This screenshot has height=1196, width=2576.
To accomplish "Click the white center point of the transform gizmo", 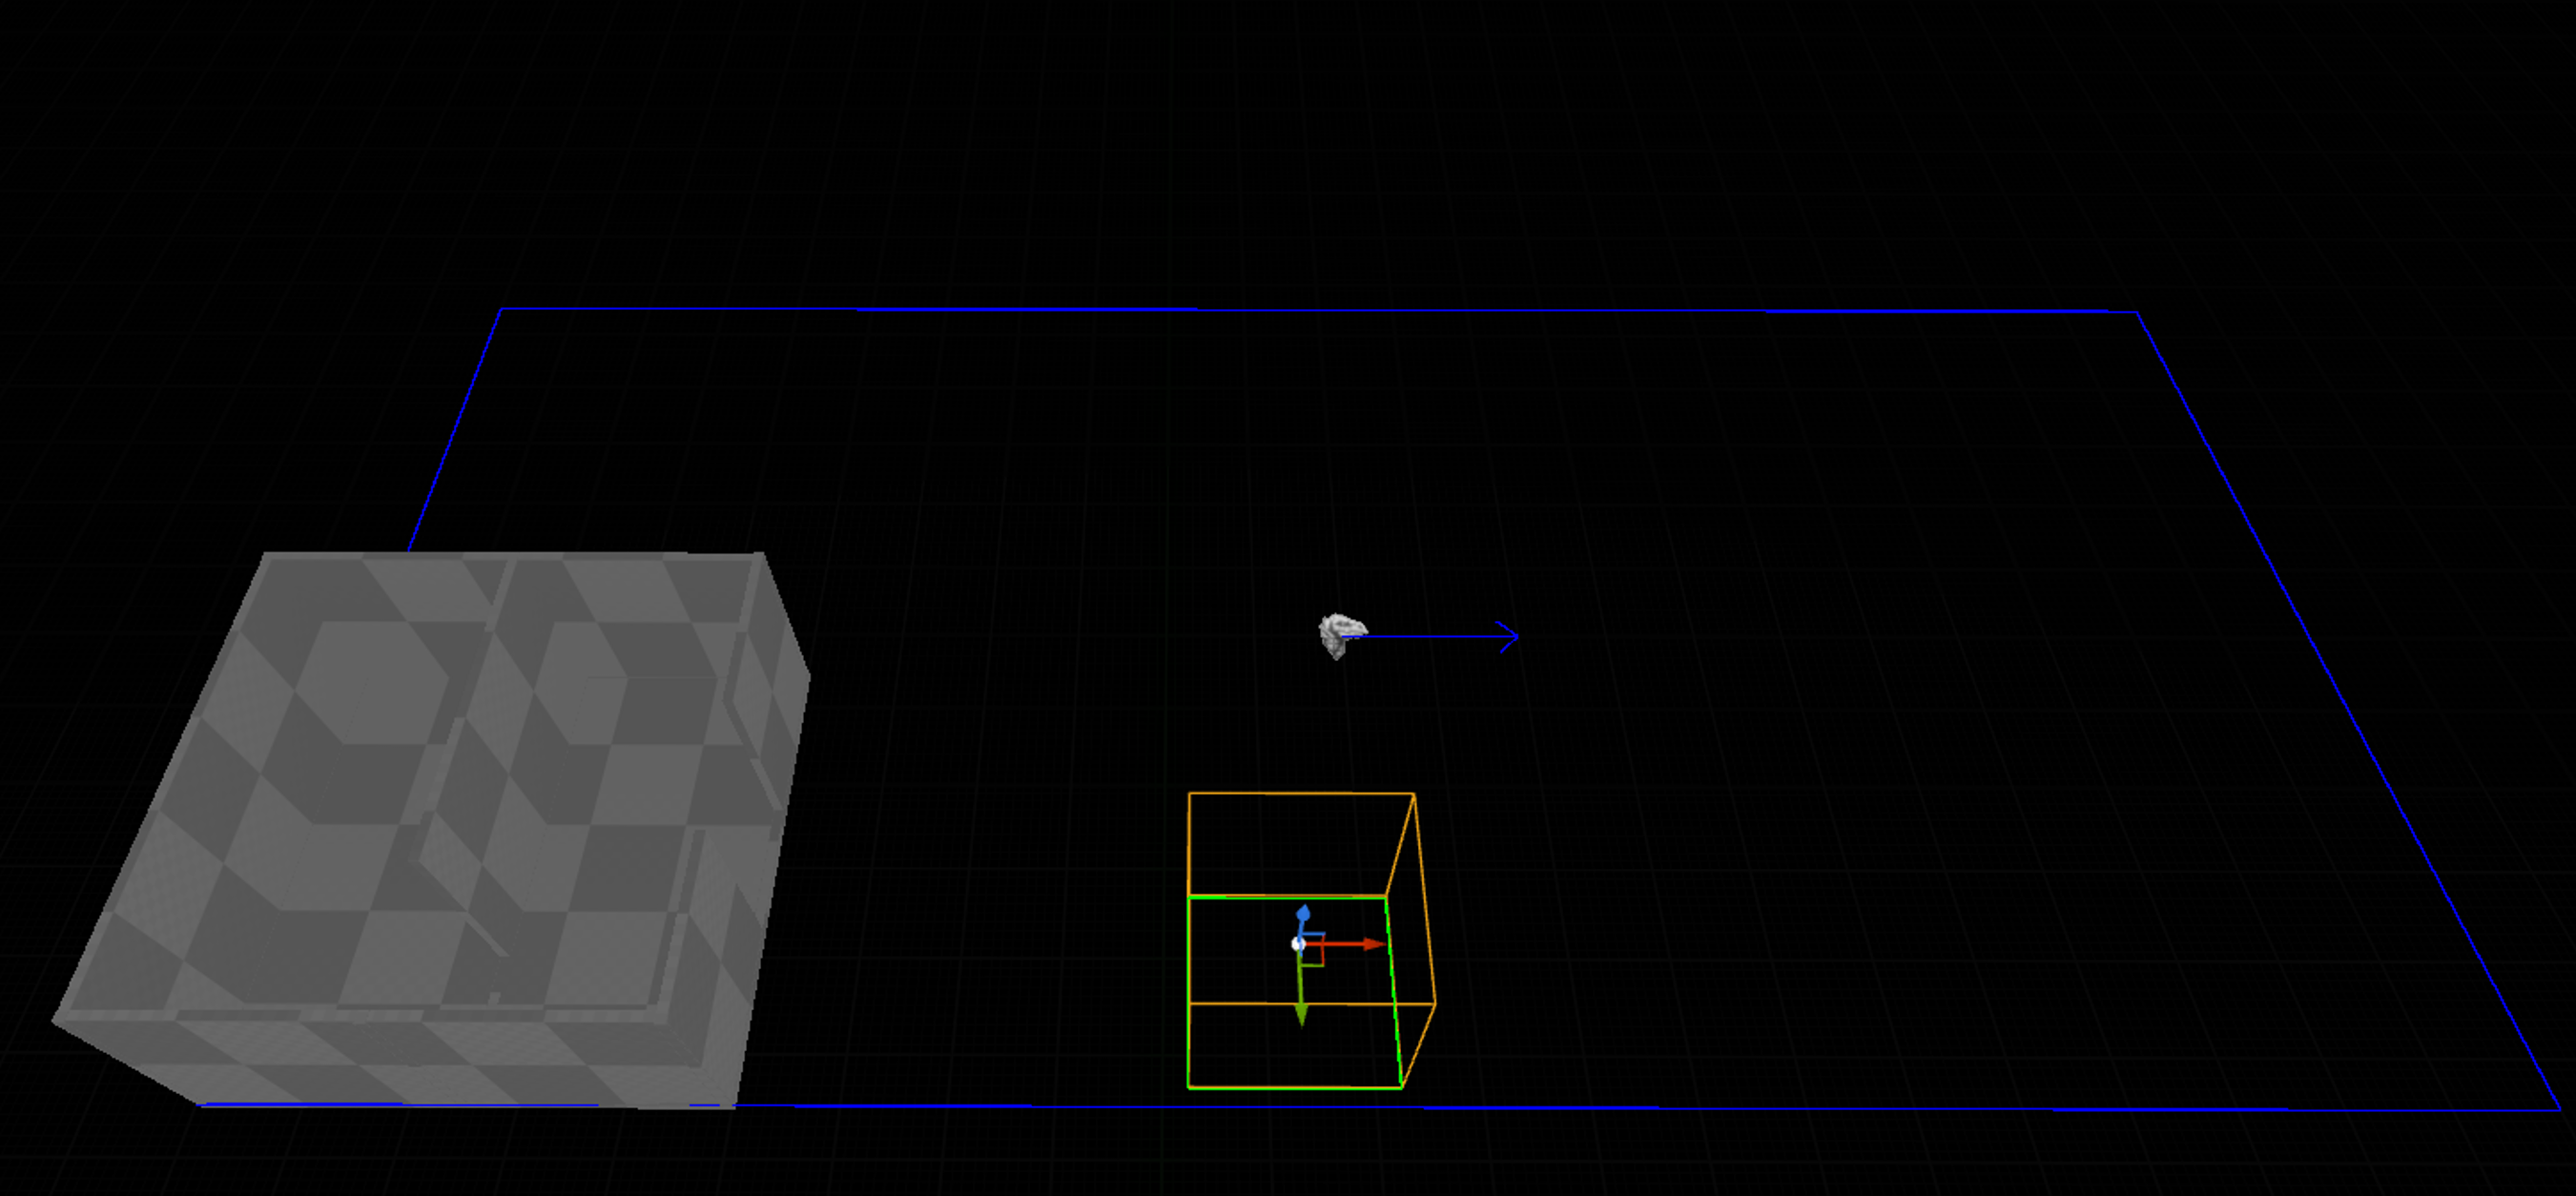I will pyautogui.click(x=1298, y=944).
